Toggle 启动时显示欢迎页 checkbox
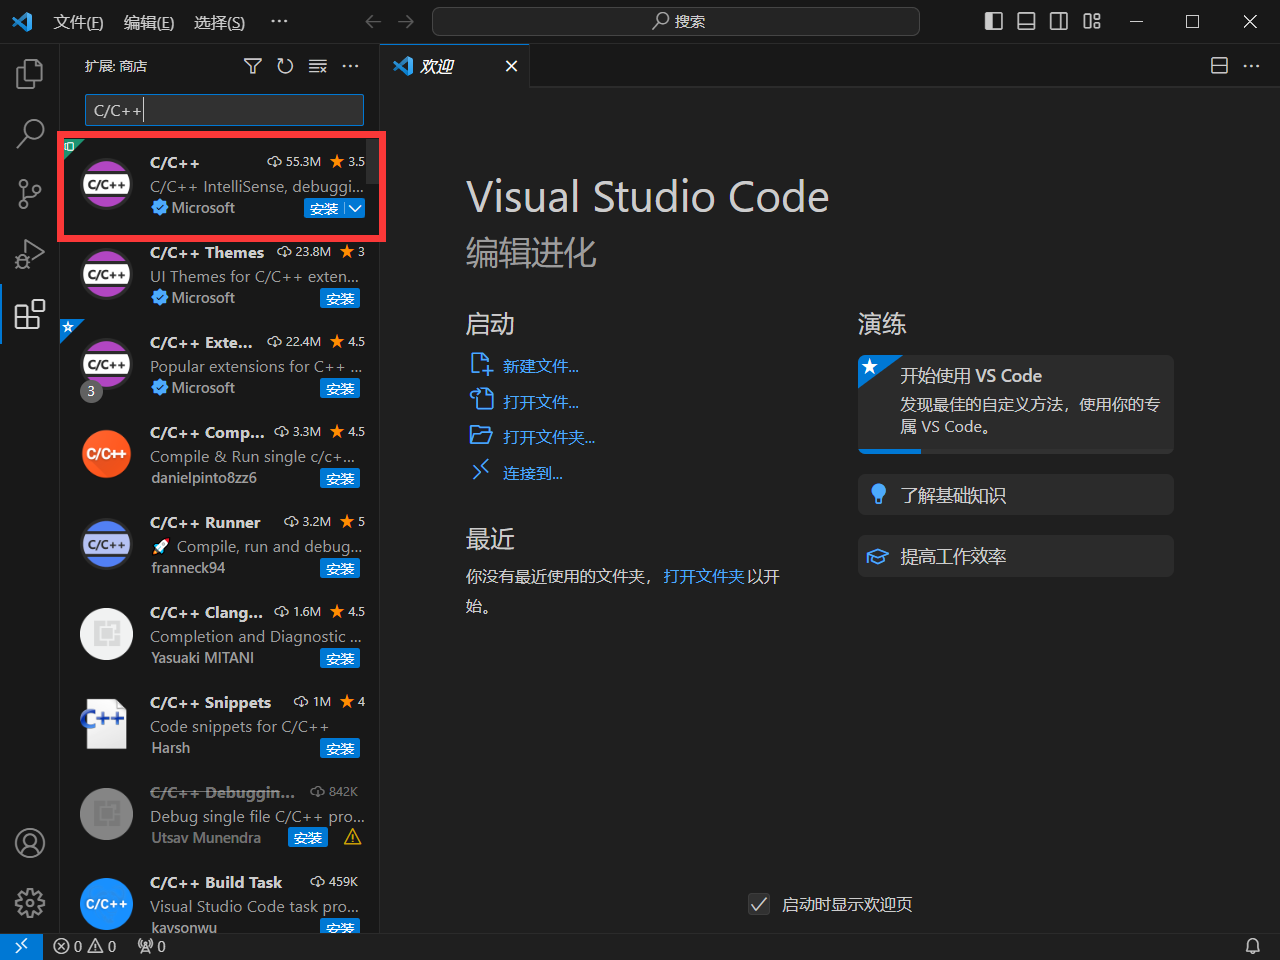Screen dimensions: 1280x960 759,904
